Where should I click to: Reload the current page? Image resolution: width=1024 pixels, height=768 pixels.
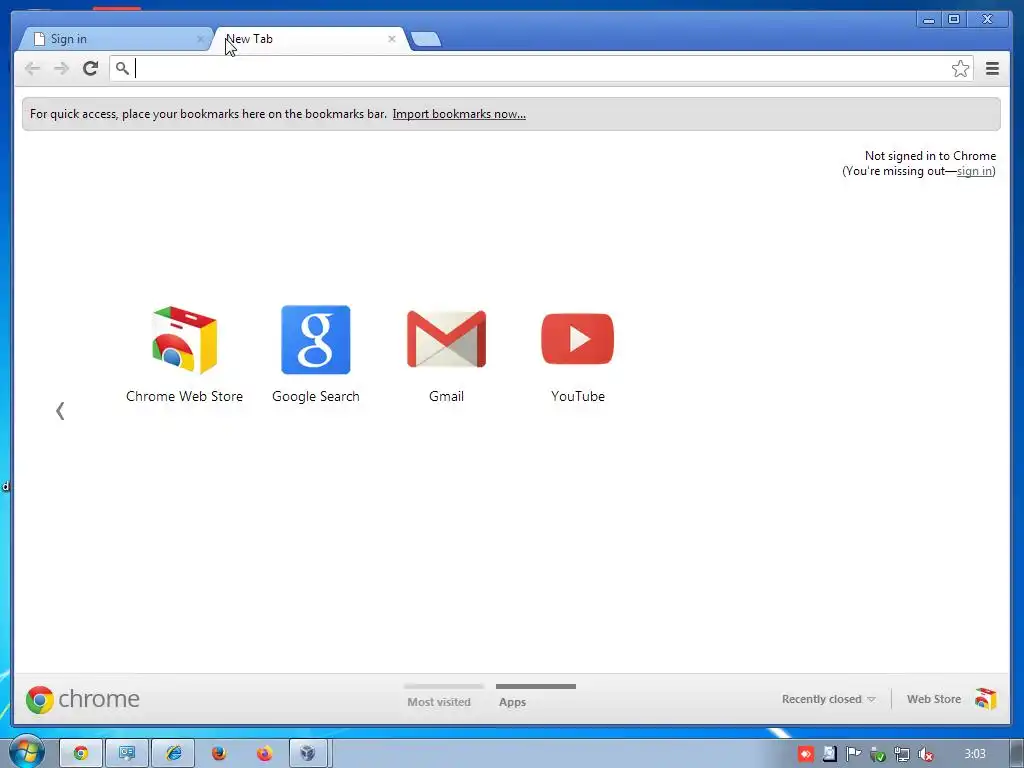[90, 68]
